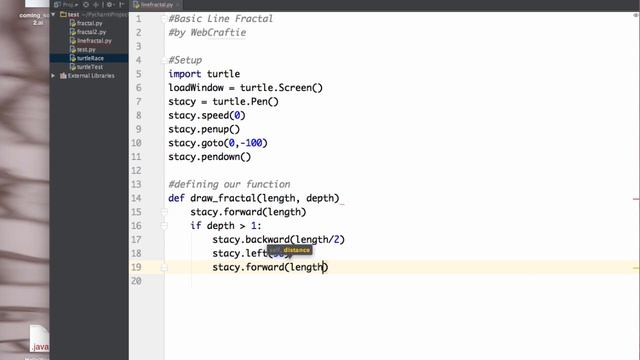
Task: Expand the External Libraries node arrow
Action: (53, 76)
